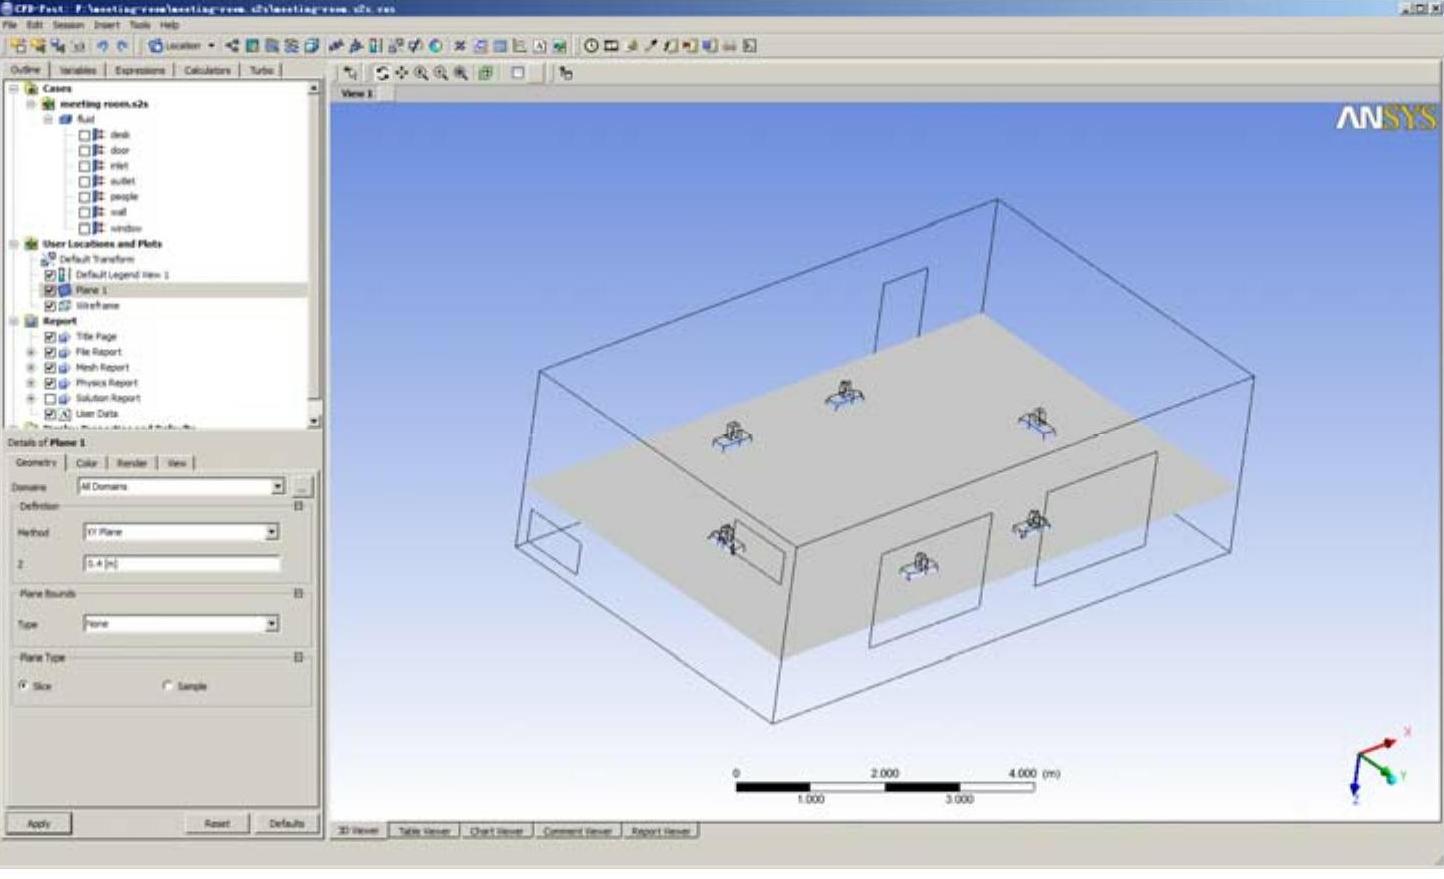This screenshot has height=879, width=1444.
Task: Open the Domains dropdown list
Action: click(x=277, y=487)
